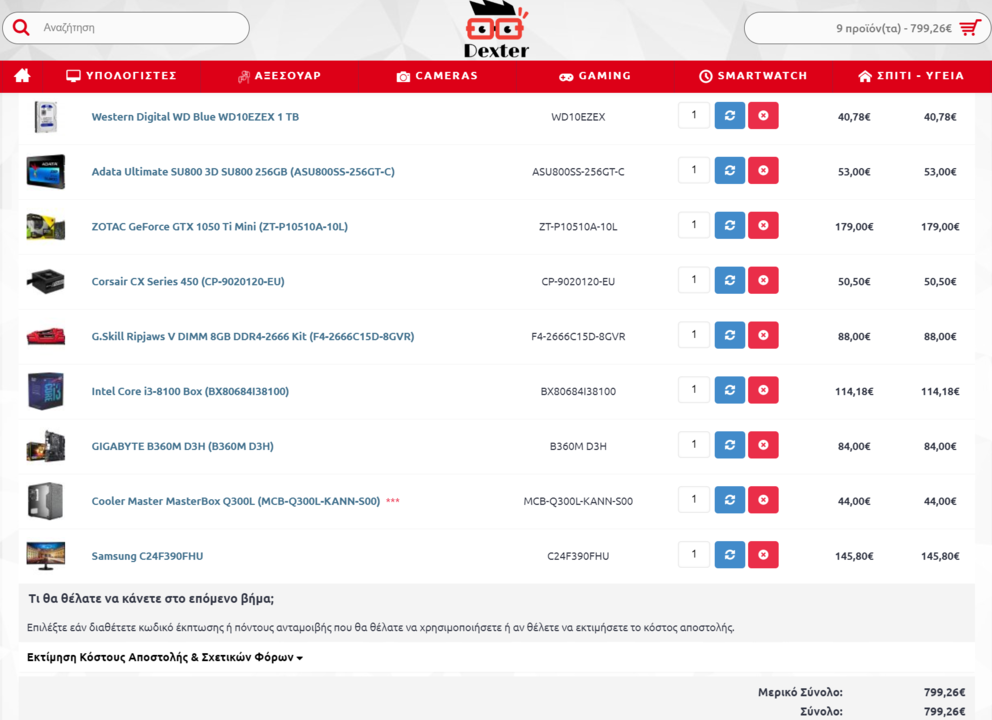This screenshot has height=720, width=992.
Task: Refresh quantity for Western Digital WD Blue
Action: (x=729, y=116)
